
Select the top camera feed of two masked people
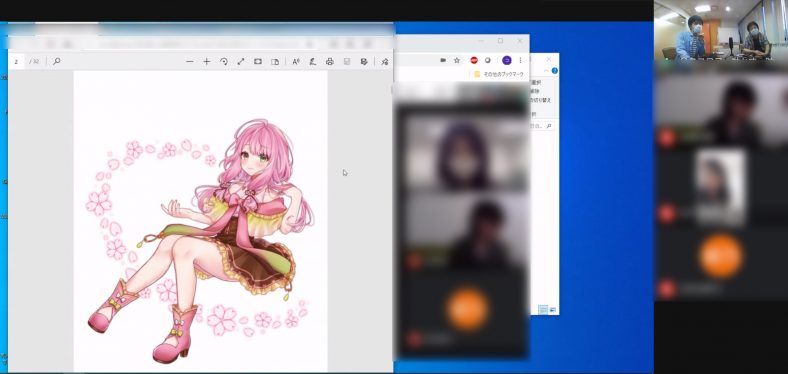point(721,30)
